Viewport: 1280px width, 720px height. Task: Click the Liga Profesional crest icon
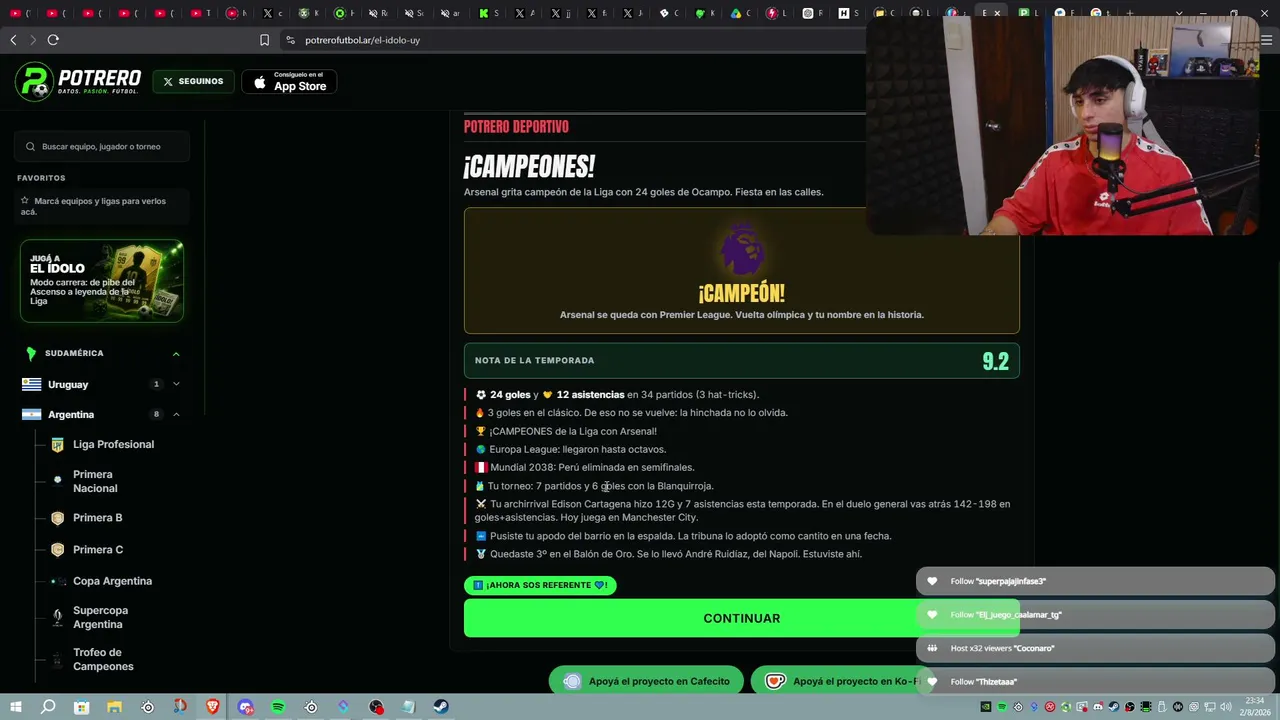57,444
